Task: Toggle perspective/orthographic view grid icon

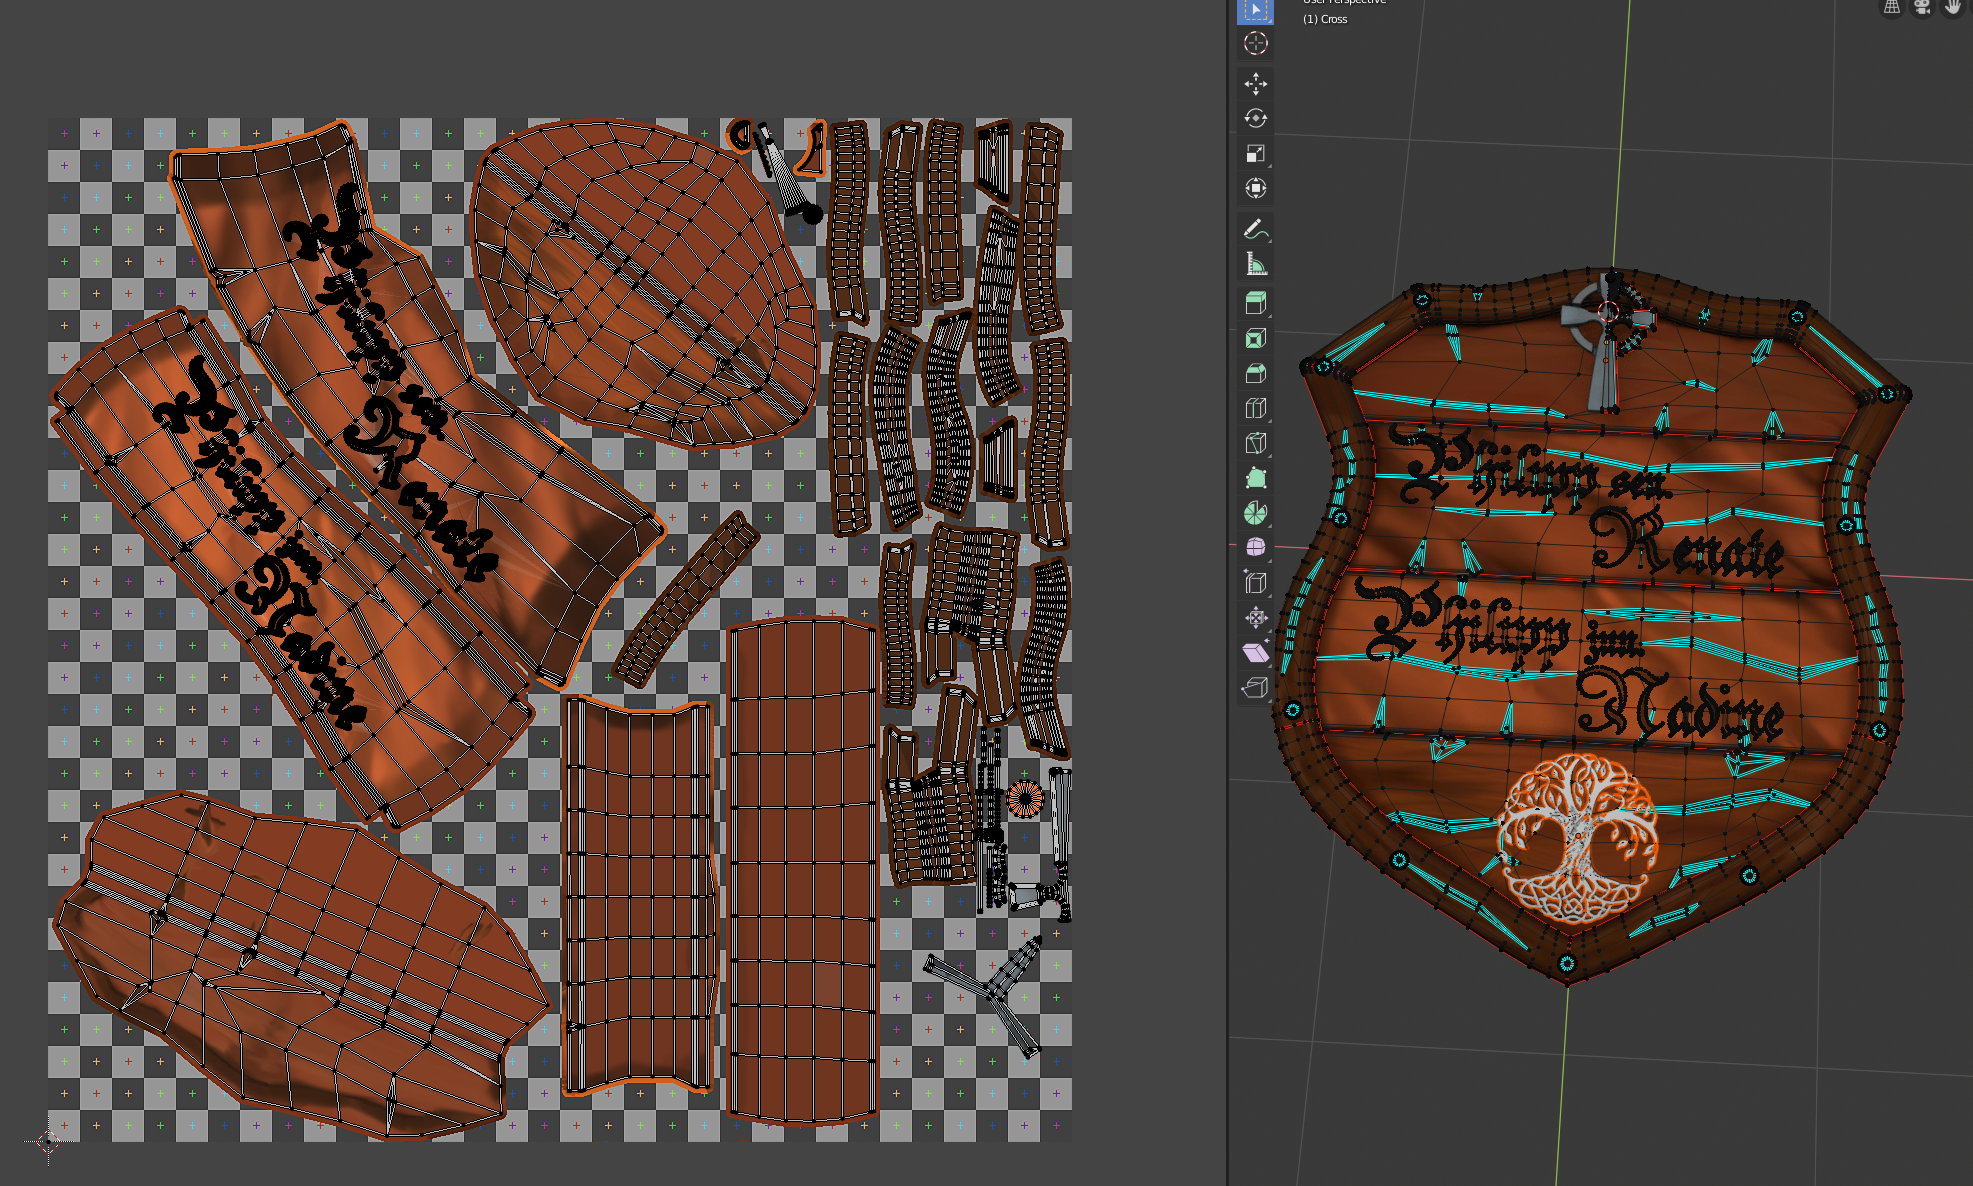Action: point(1891,7)
